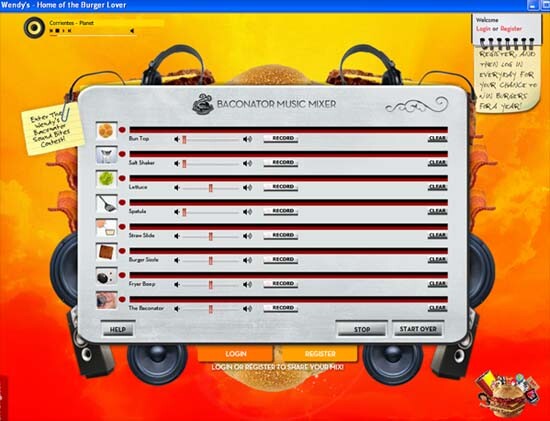Viewport: 550px width, 421px height.
Task: Clear the Straw Slide track
Action: click(x=437, y=236)
